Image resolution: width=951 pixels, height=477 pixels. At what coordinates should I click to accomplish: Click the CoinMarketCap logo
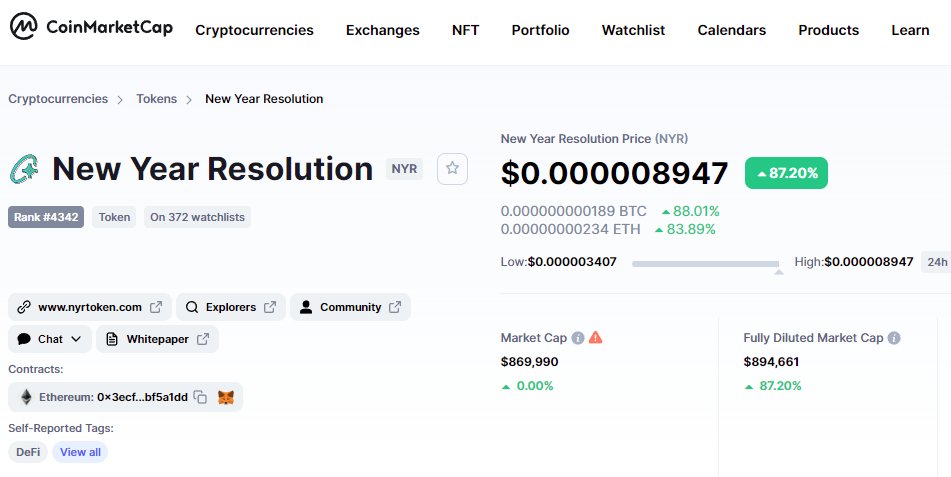92,27
